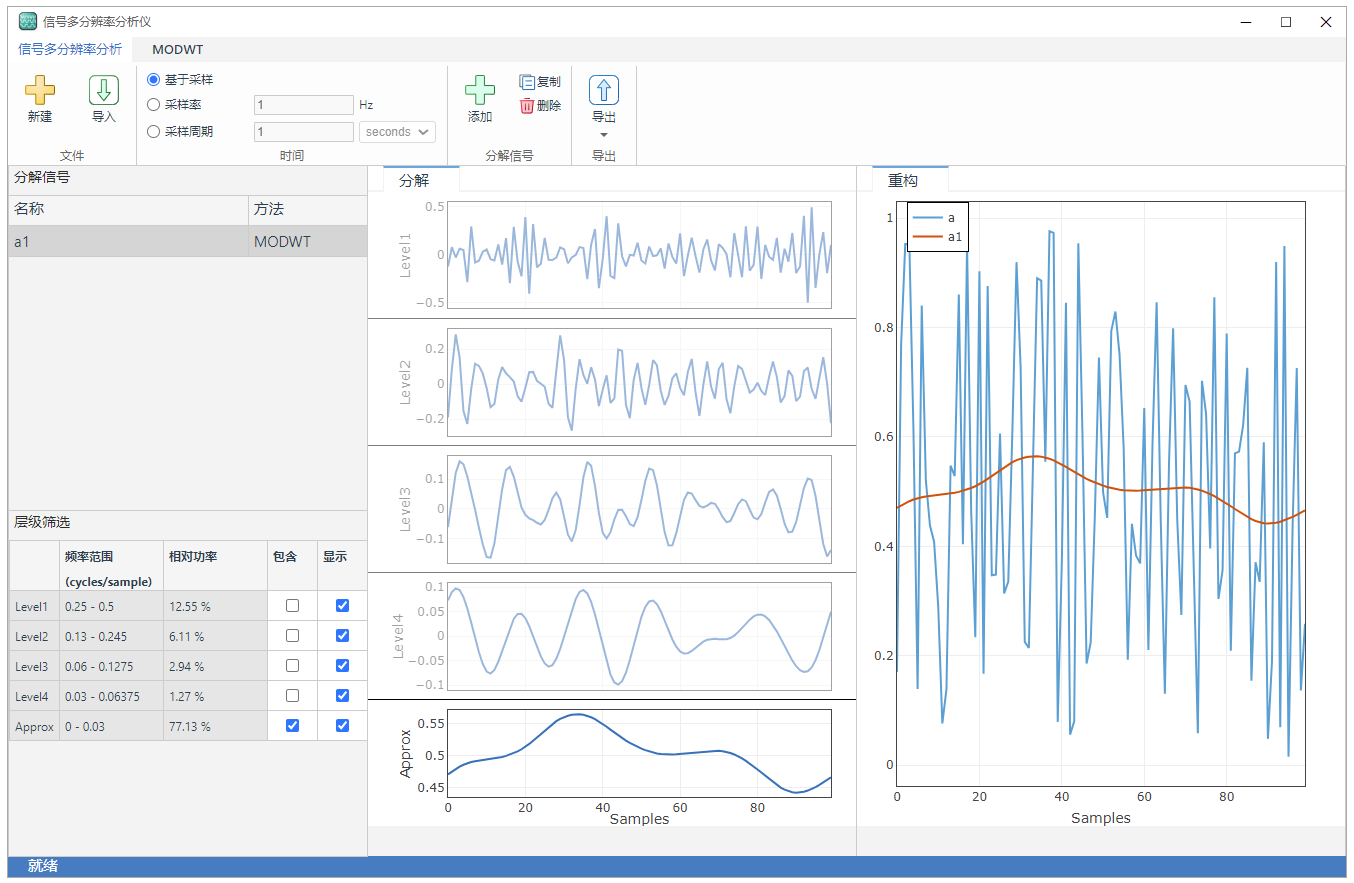Viewport: 1354px width, 883px height.
Task: Click legend entry a1 in 重构 plot
Action: [x=938, y=237]
